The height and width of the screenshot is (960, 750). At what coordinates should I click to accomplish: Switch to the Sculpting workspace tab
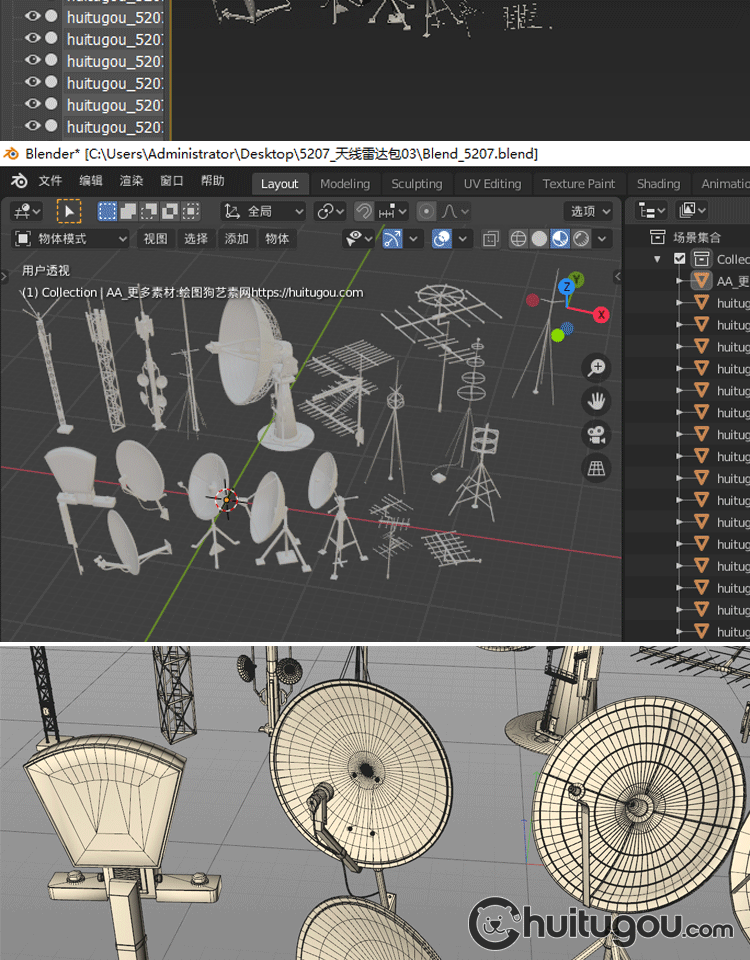click(416, 184)
